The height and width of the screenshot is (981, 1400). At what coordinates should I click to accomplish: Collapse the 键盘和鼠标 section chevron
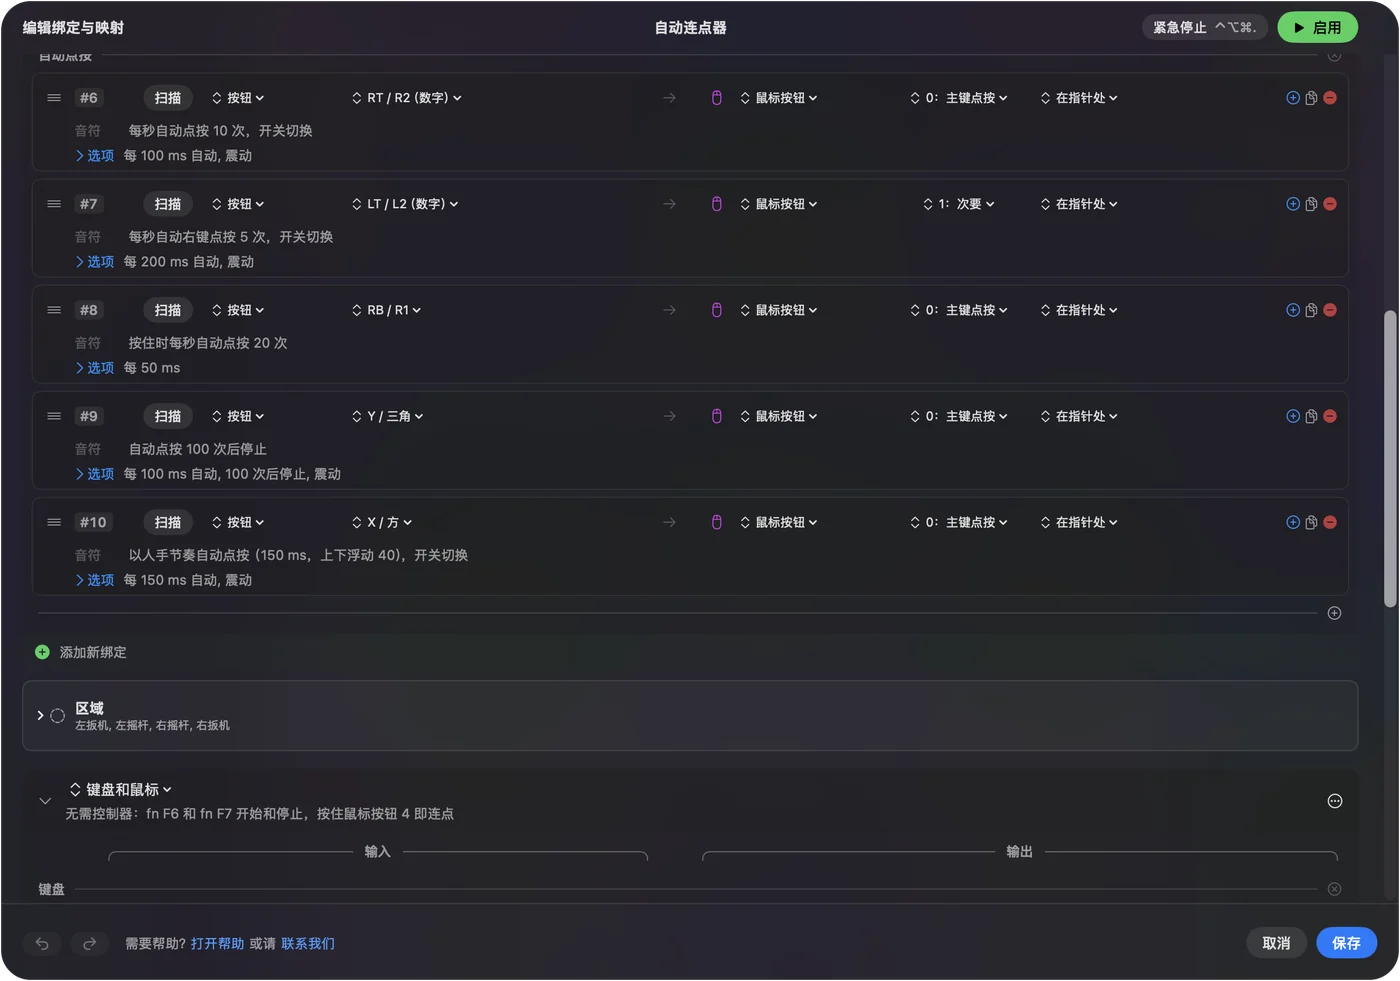pyautogui.click(x=45, y=801)
